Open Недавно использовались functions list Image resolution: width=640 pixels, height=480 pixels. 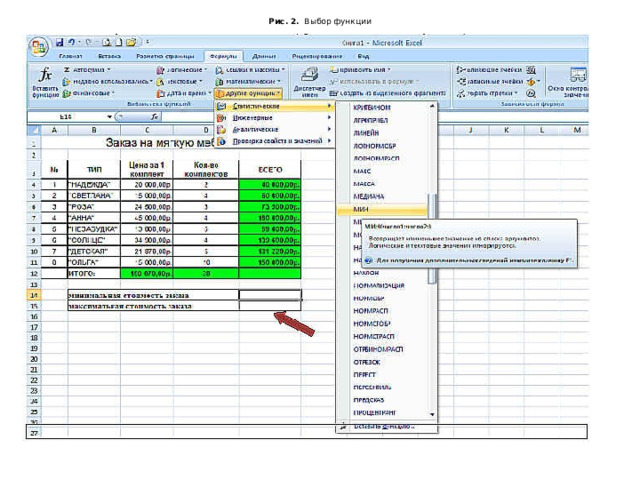[x=108, y=82]
